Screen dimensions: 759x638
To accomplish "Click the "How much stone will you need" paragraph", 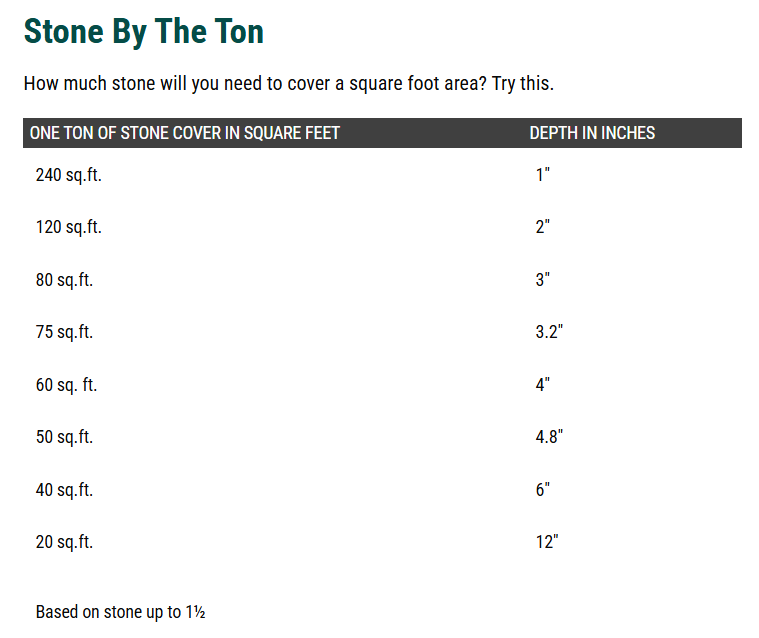I will [288, 83].
